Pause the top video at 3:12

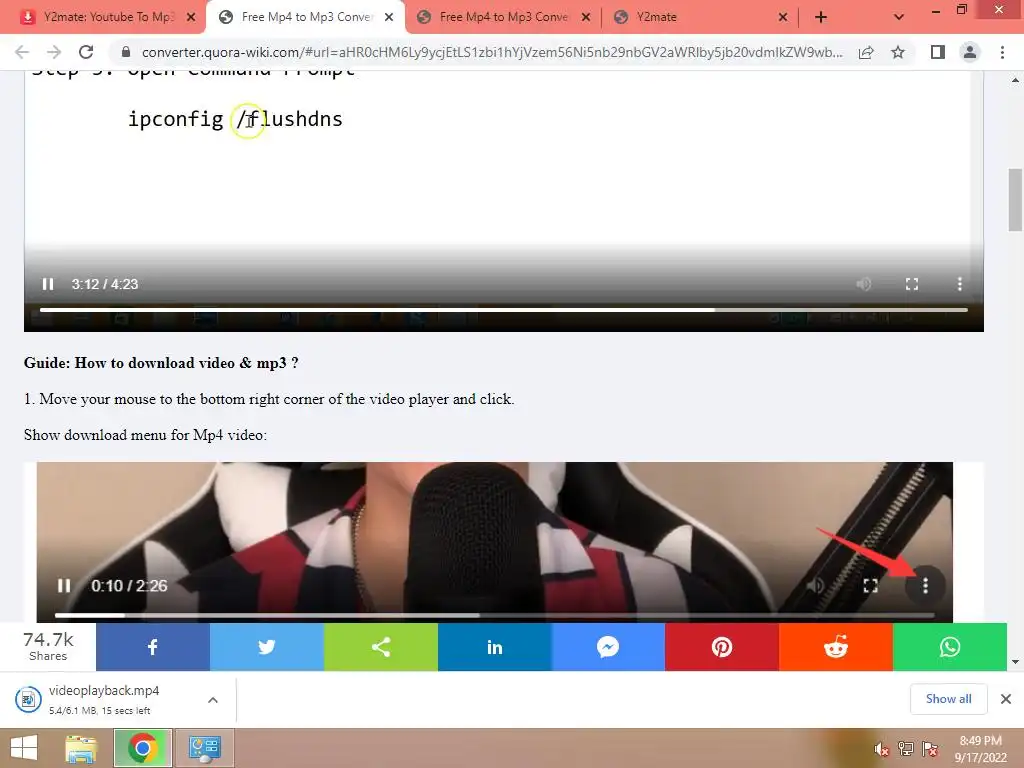48,284
